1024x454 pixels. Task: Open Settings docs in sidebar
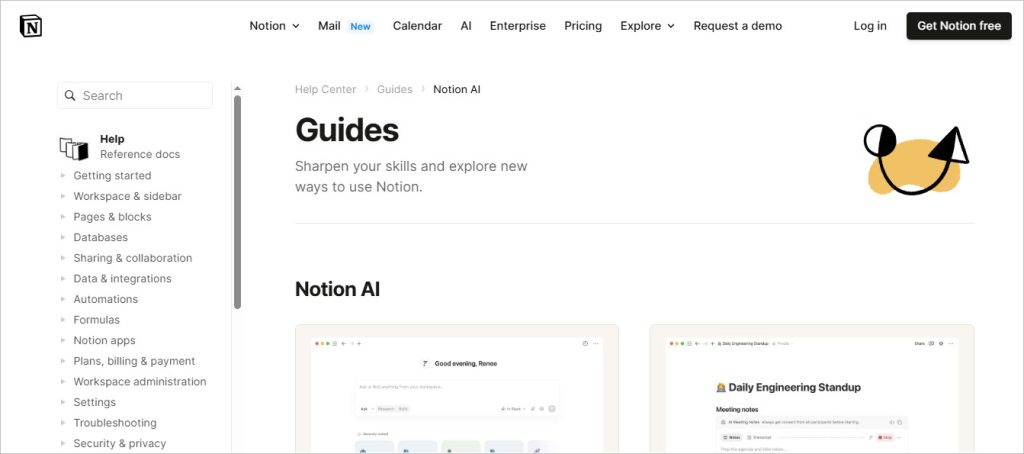[x=95, y=402]
